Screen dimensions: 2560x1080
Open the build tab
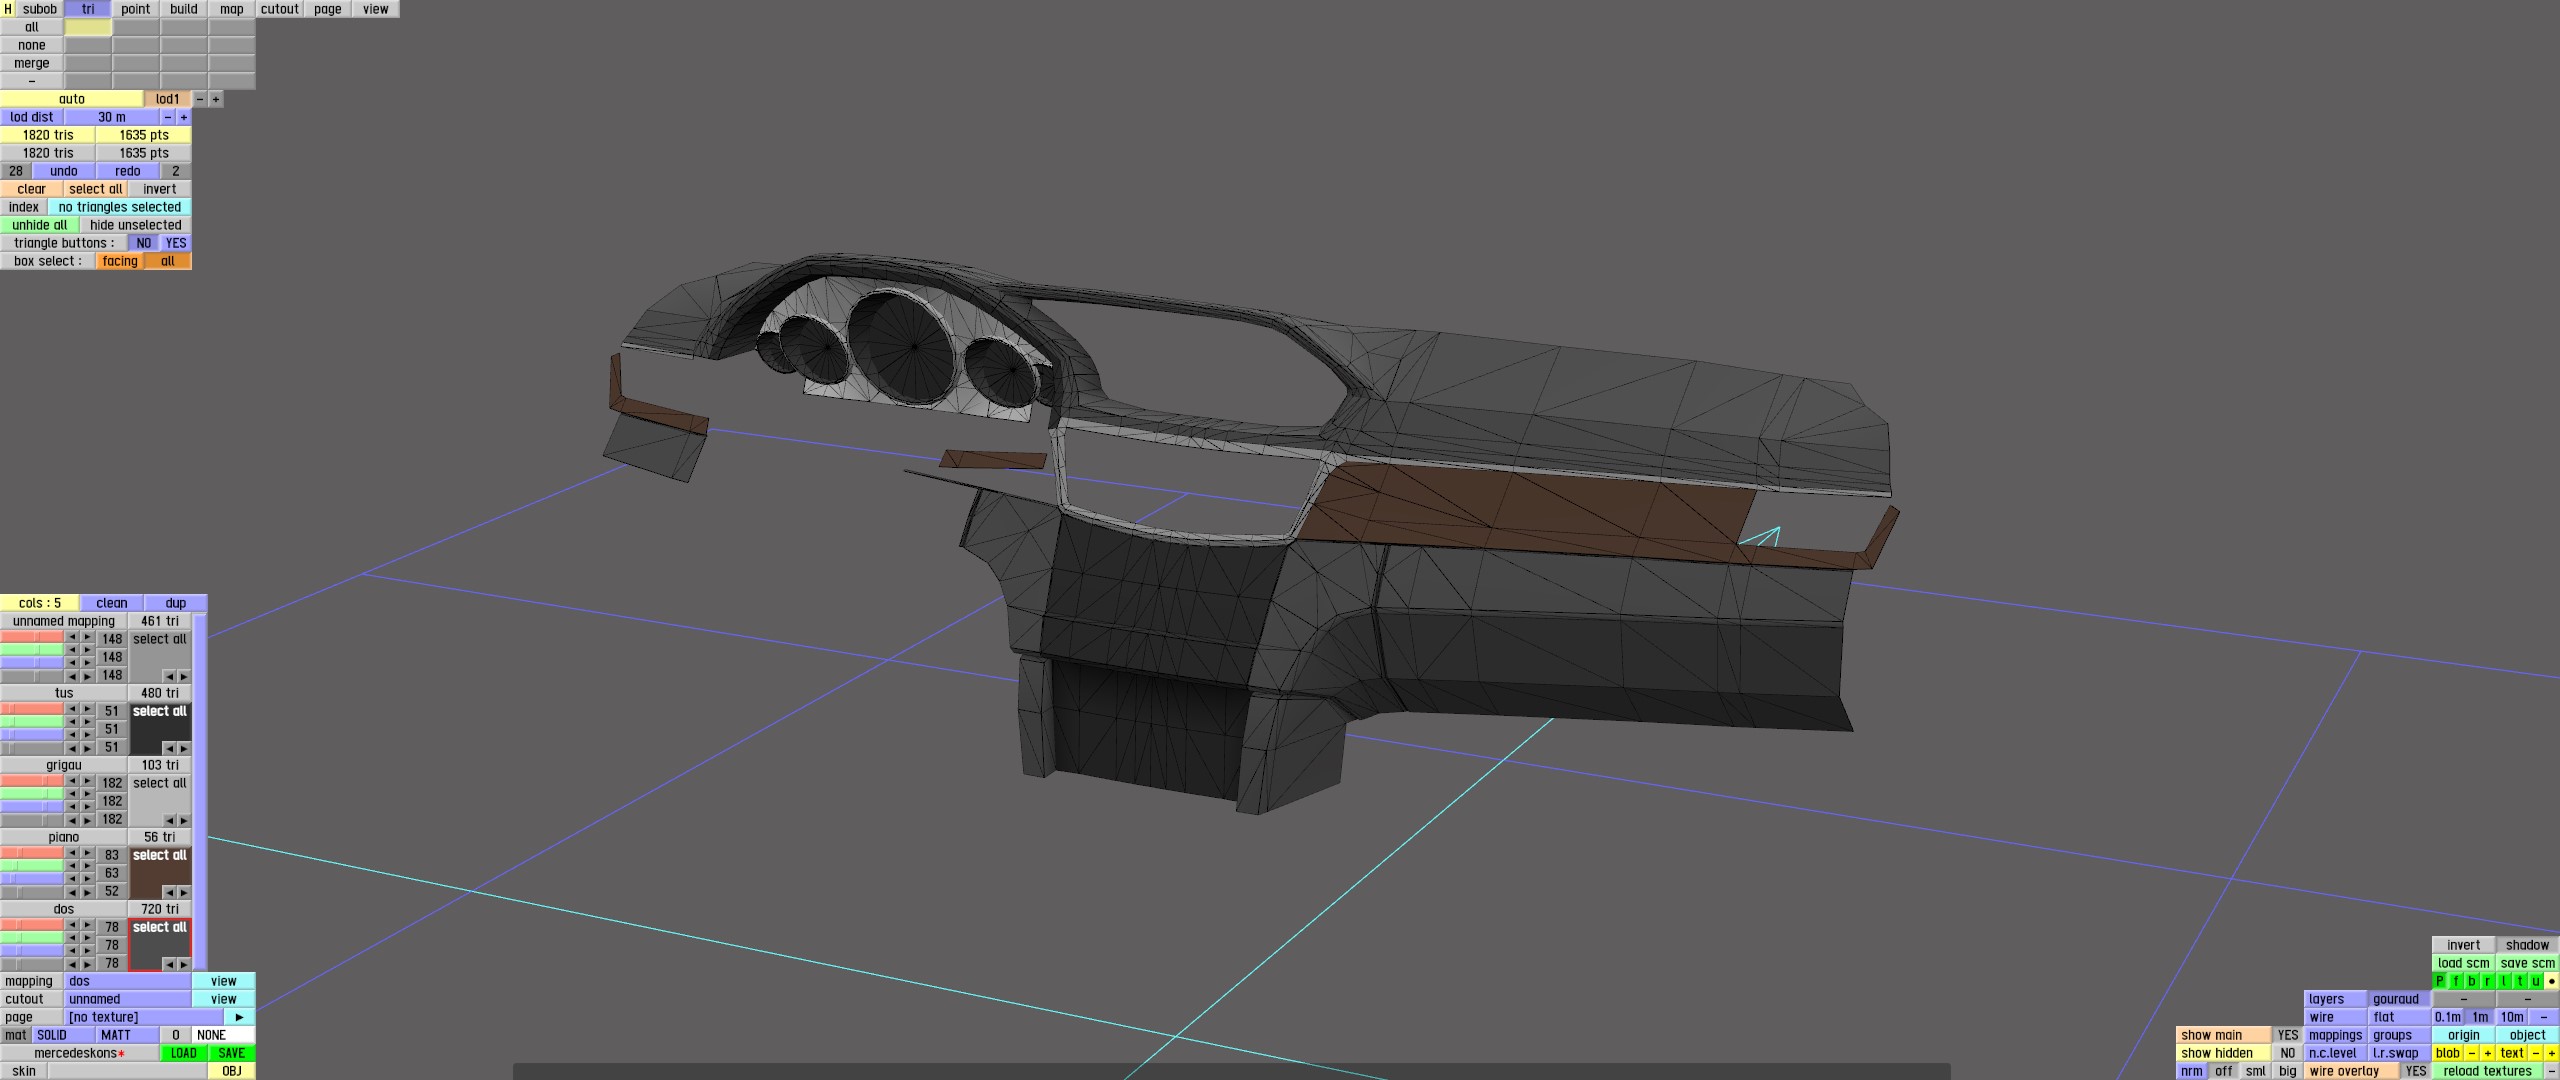coord(184,9)
